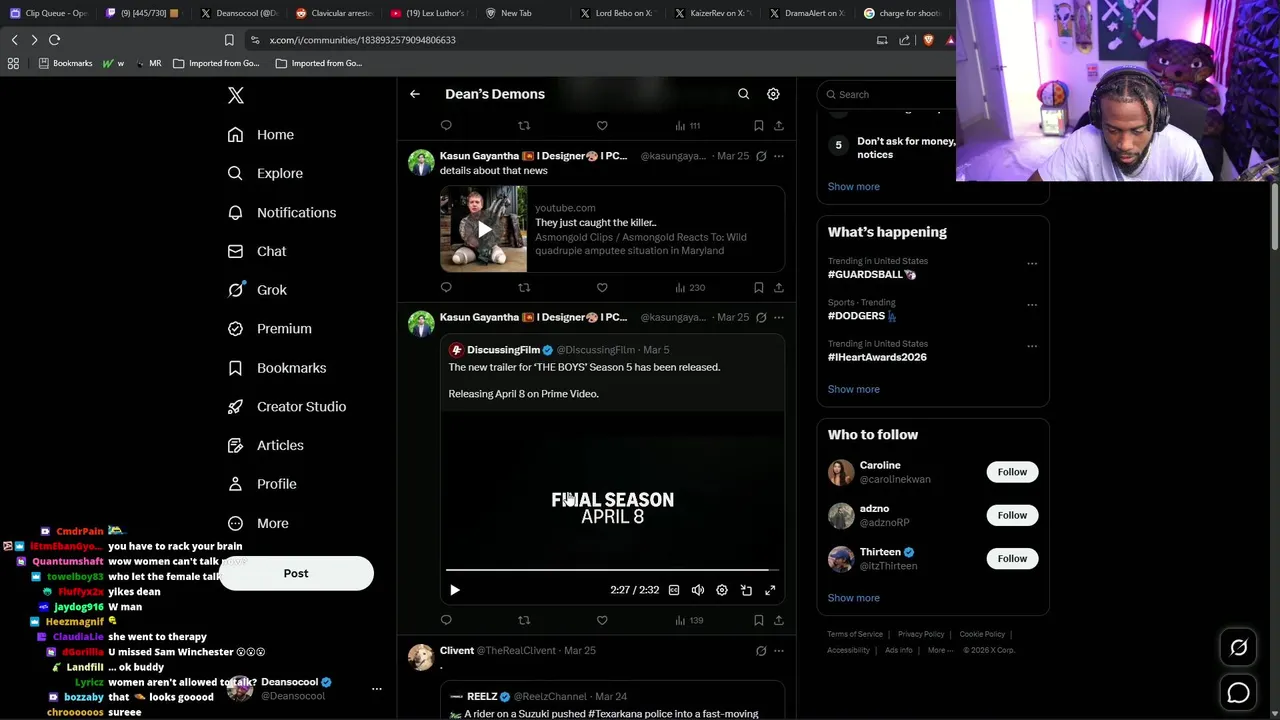1280x720 pixels.
Task: Click the X logo in sidebar
Action: coord(236,95)
